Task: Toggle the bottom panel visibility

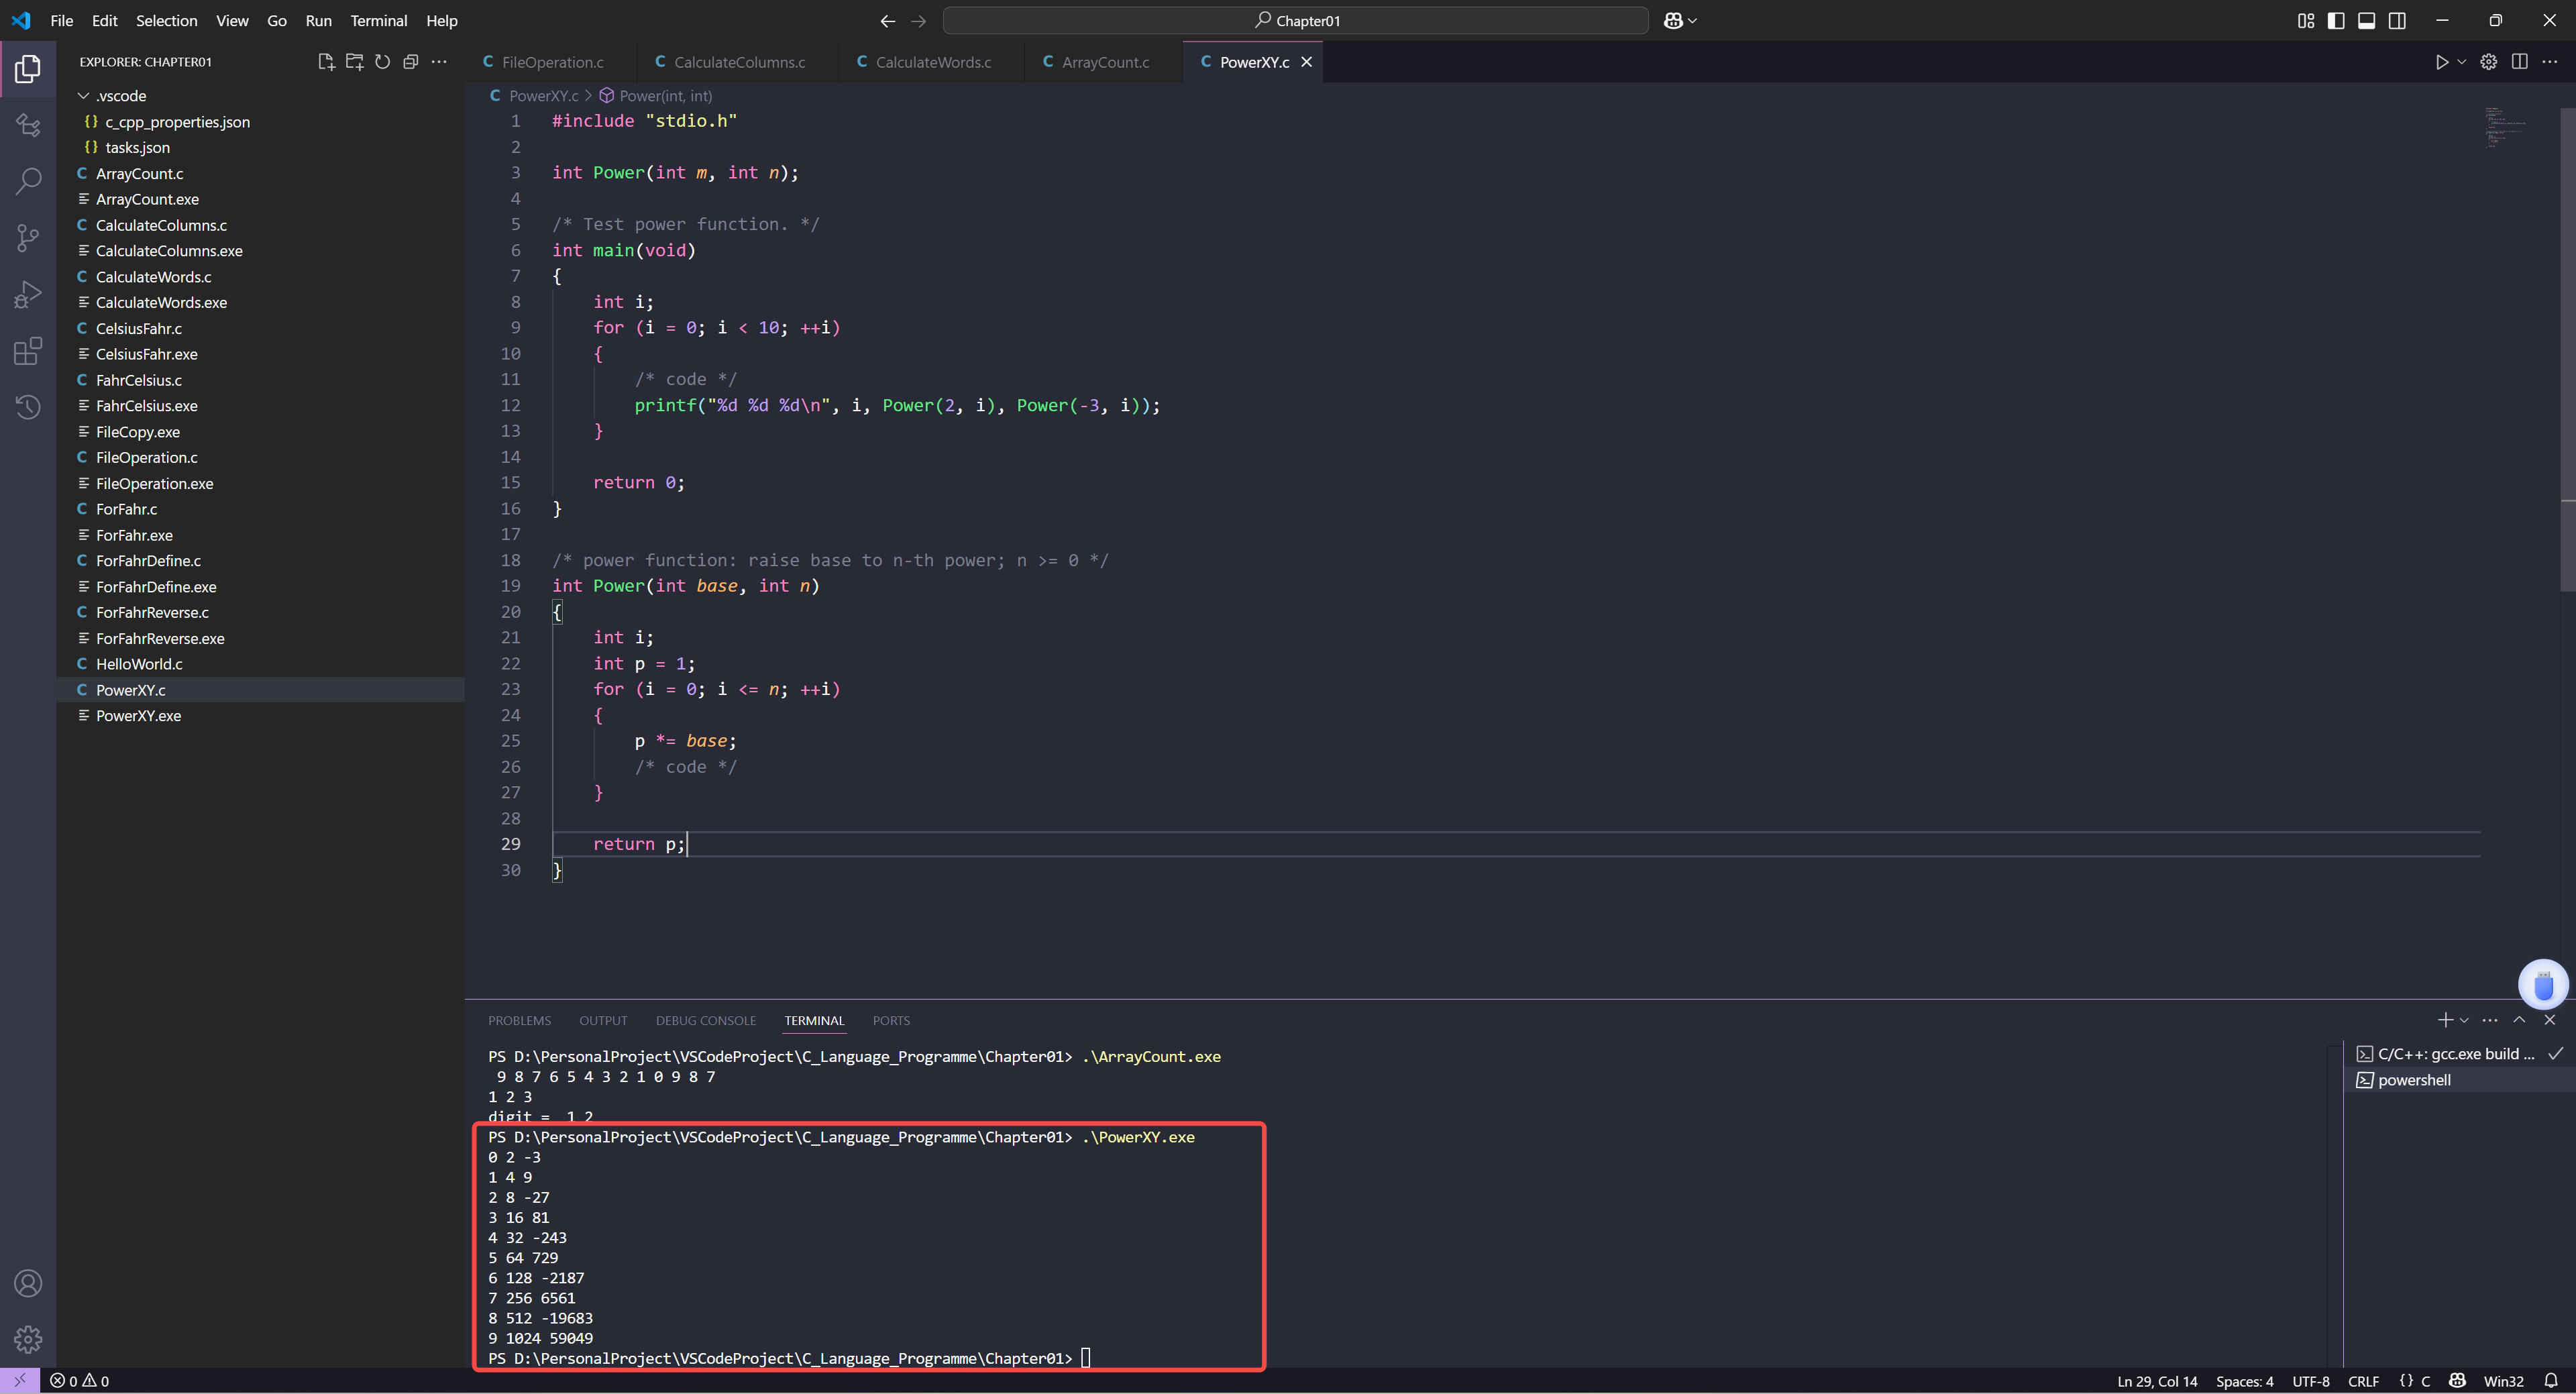Action: 2366,21
